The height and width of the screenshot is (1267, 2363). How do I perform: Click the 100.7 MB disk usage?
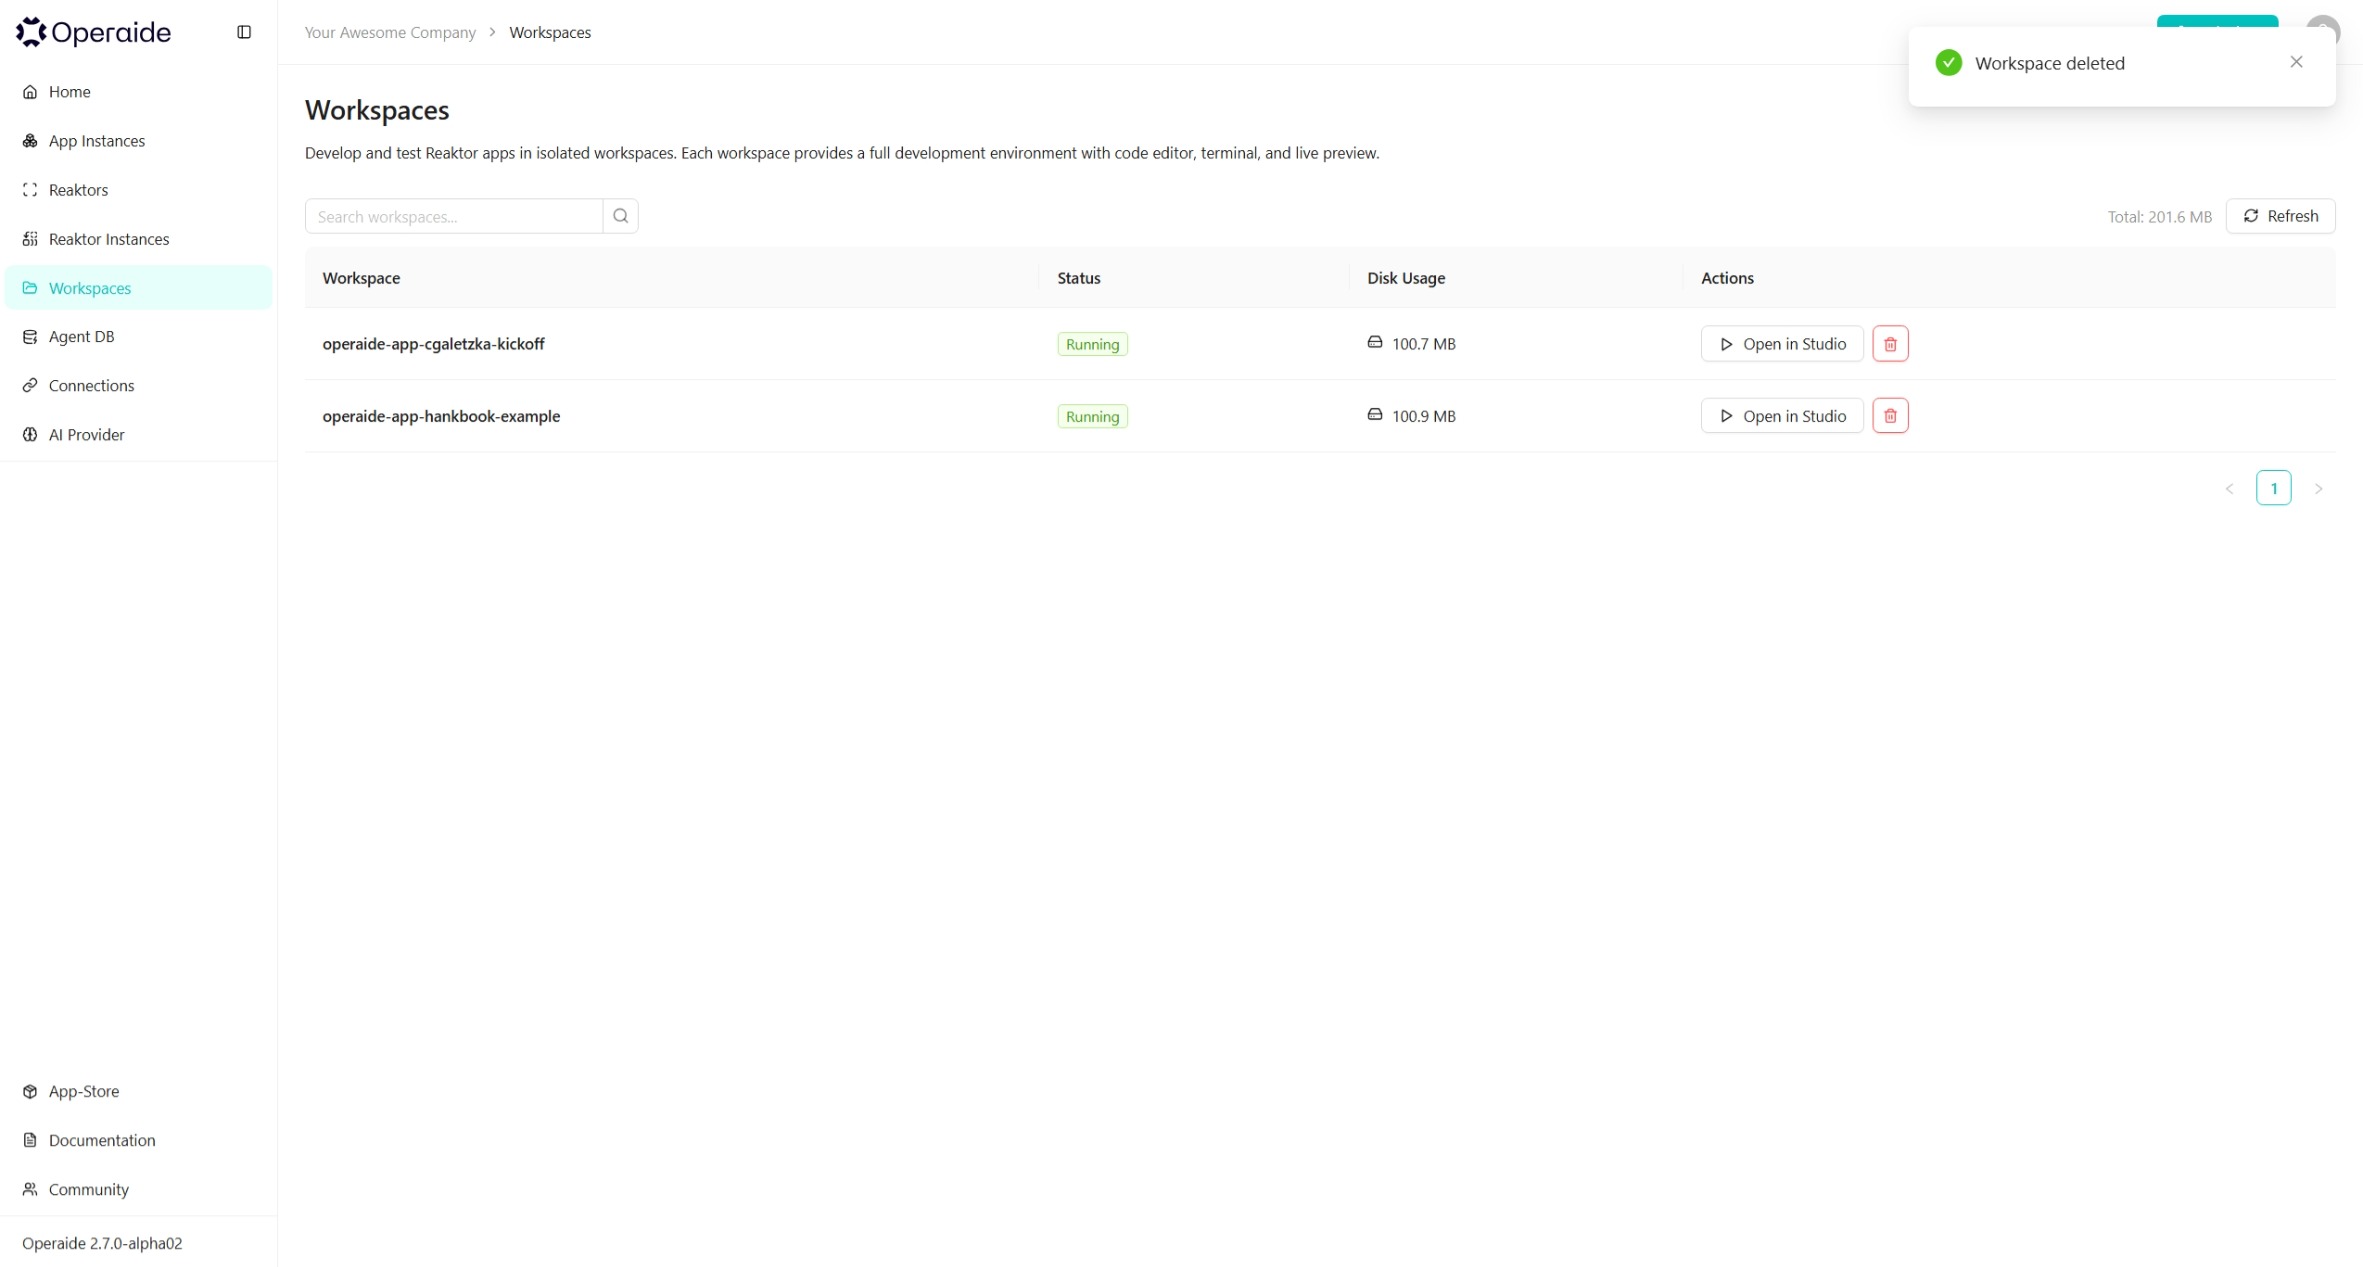(1423, 344)
